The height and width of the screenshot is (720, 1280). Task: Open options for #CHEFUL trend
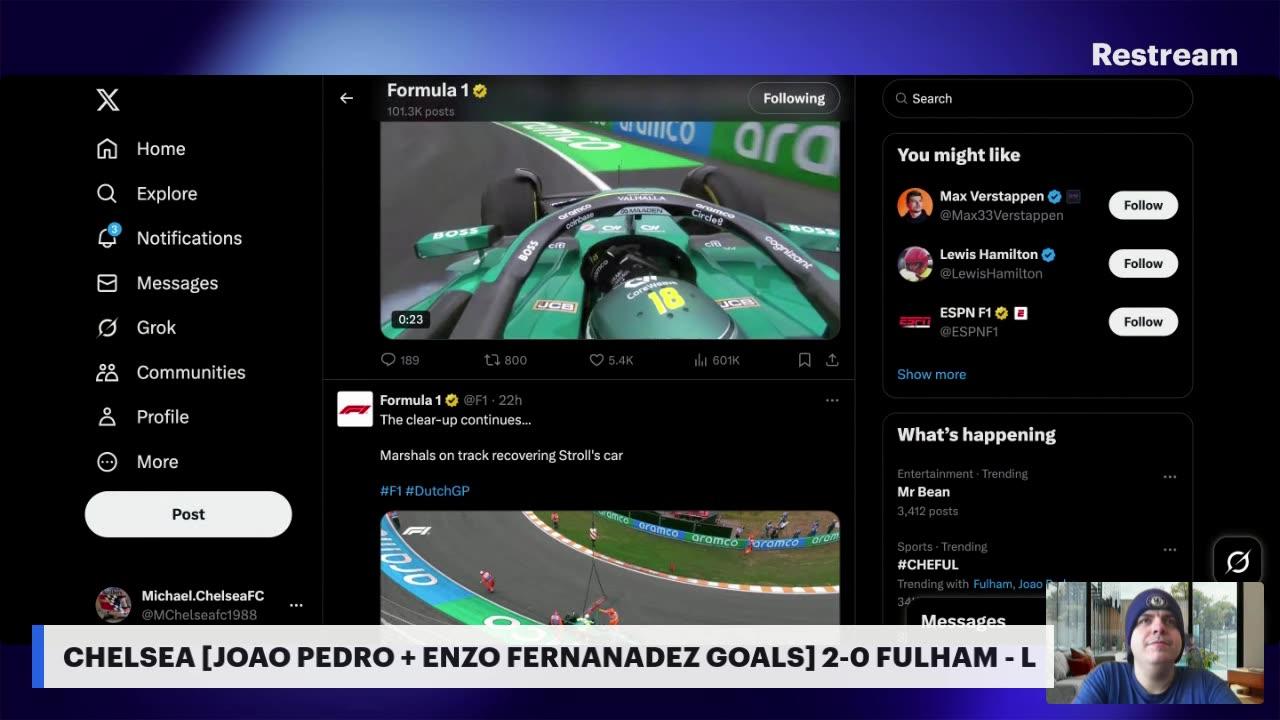coord(1170,550)
